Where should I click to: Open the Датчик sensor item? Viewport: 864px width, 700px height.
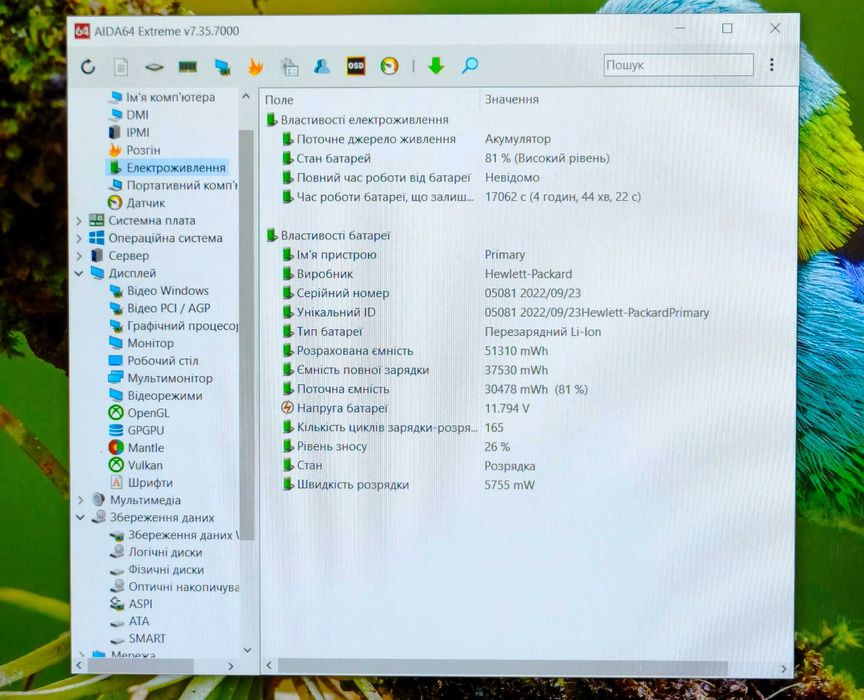coord(137,203)
